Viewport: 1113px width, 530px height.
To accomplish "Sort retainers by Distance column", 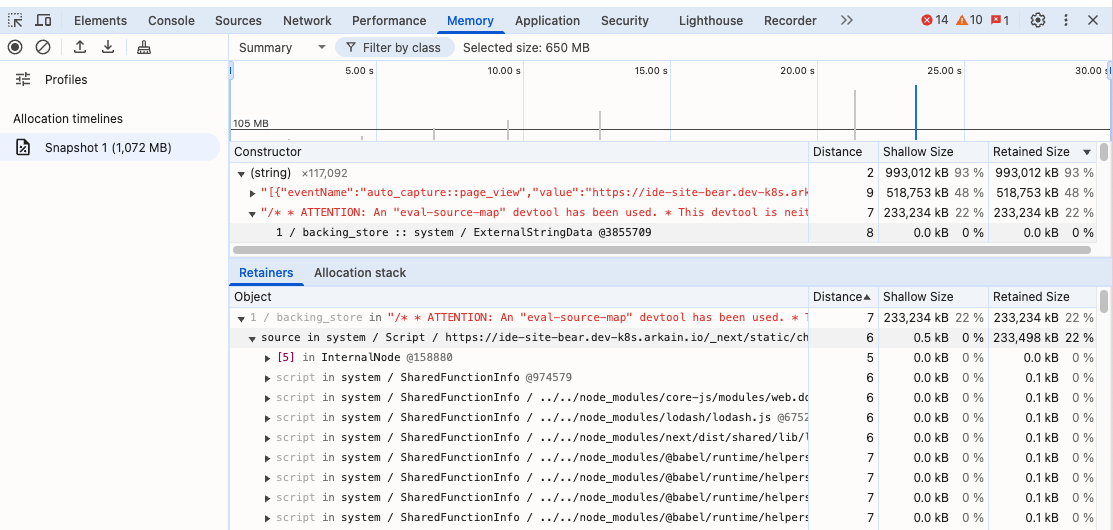I will 843,297.
